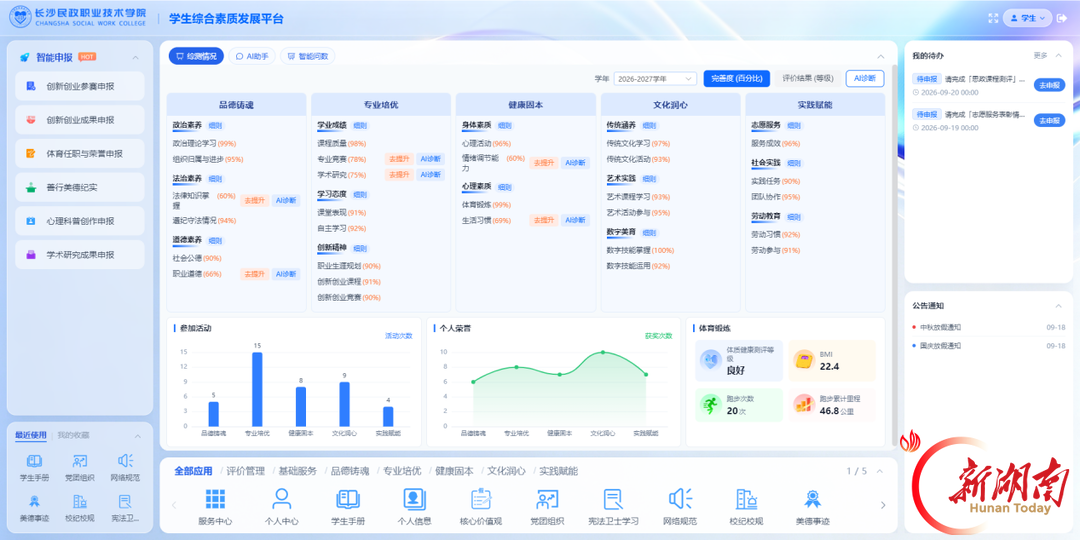Screen dimensions: 1080x540
Task: Click the 文化润心 point on 个人荣誉 chart
Action: click(603, 352)
